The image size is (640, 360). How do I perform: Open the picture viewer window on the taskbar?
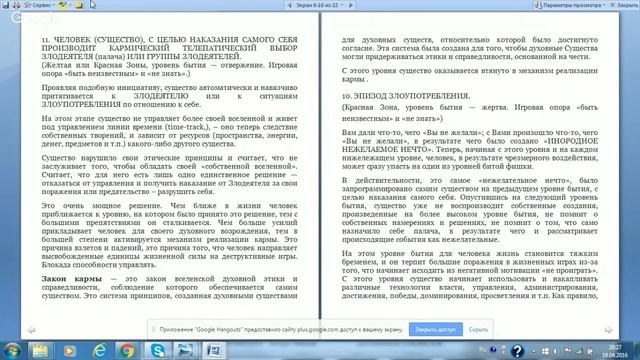pyautogui.click(x=185, y=351)
